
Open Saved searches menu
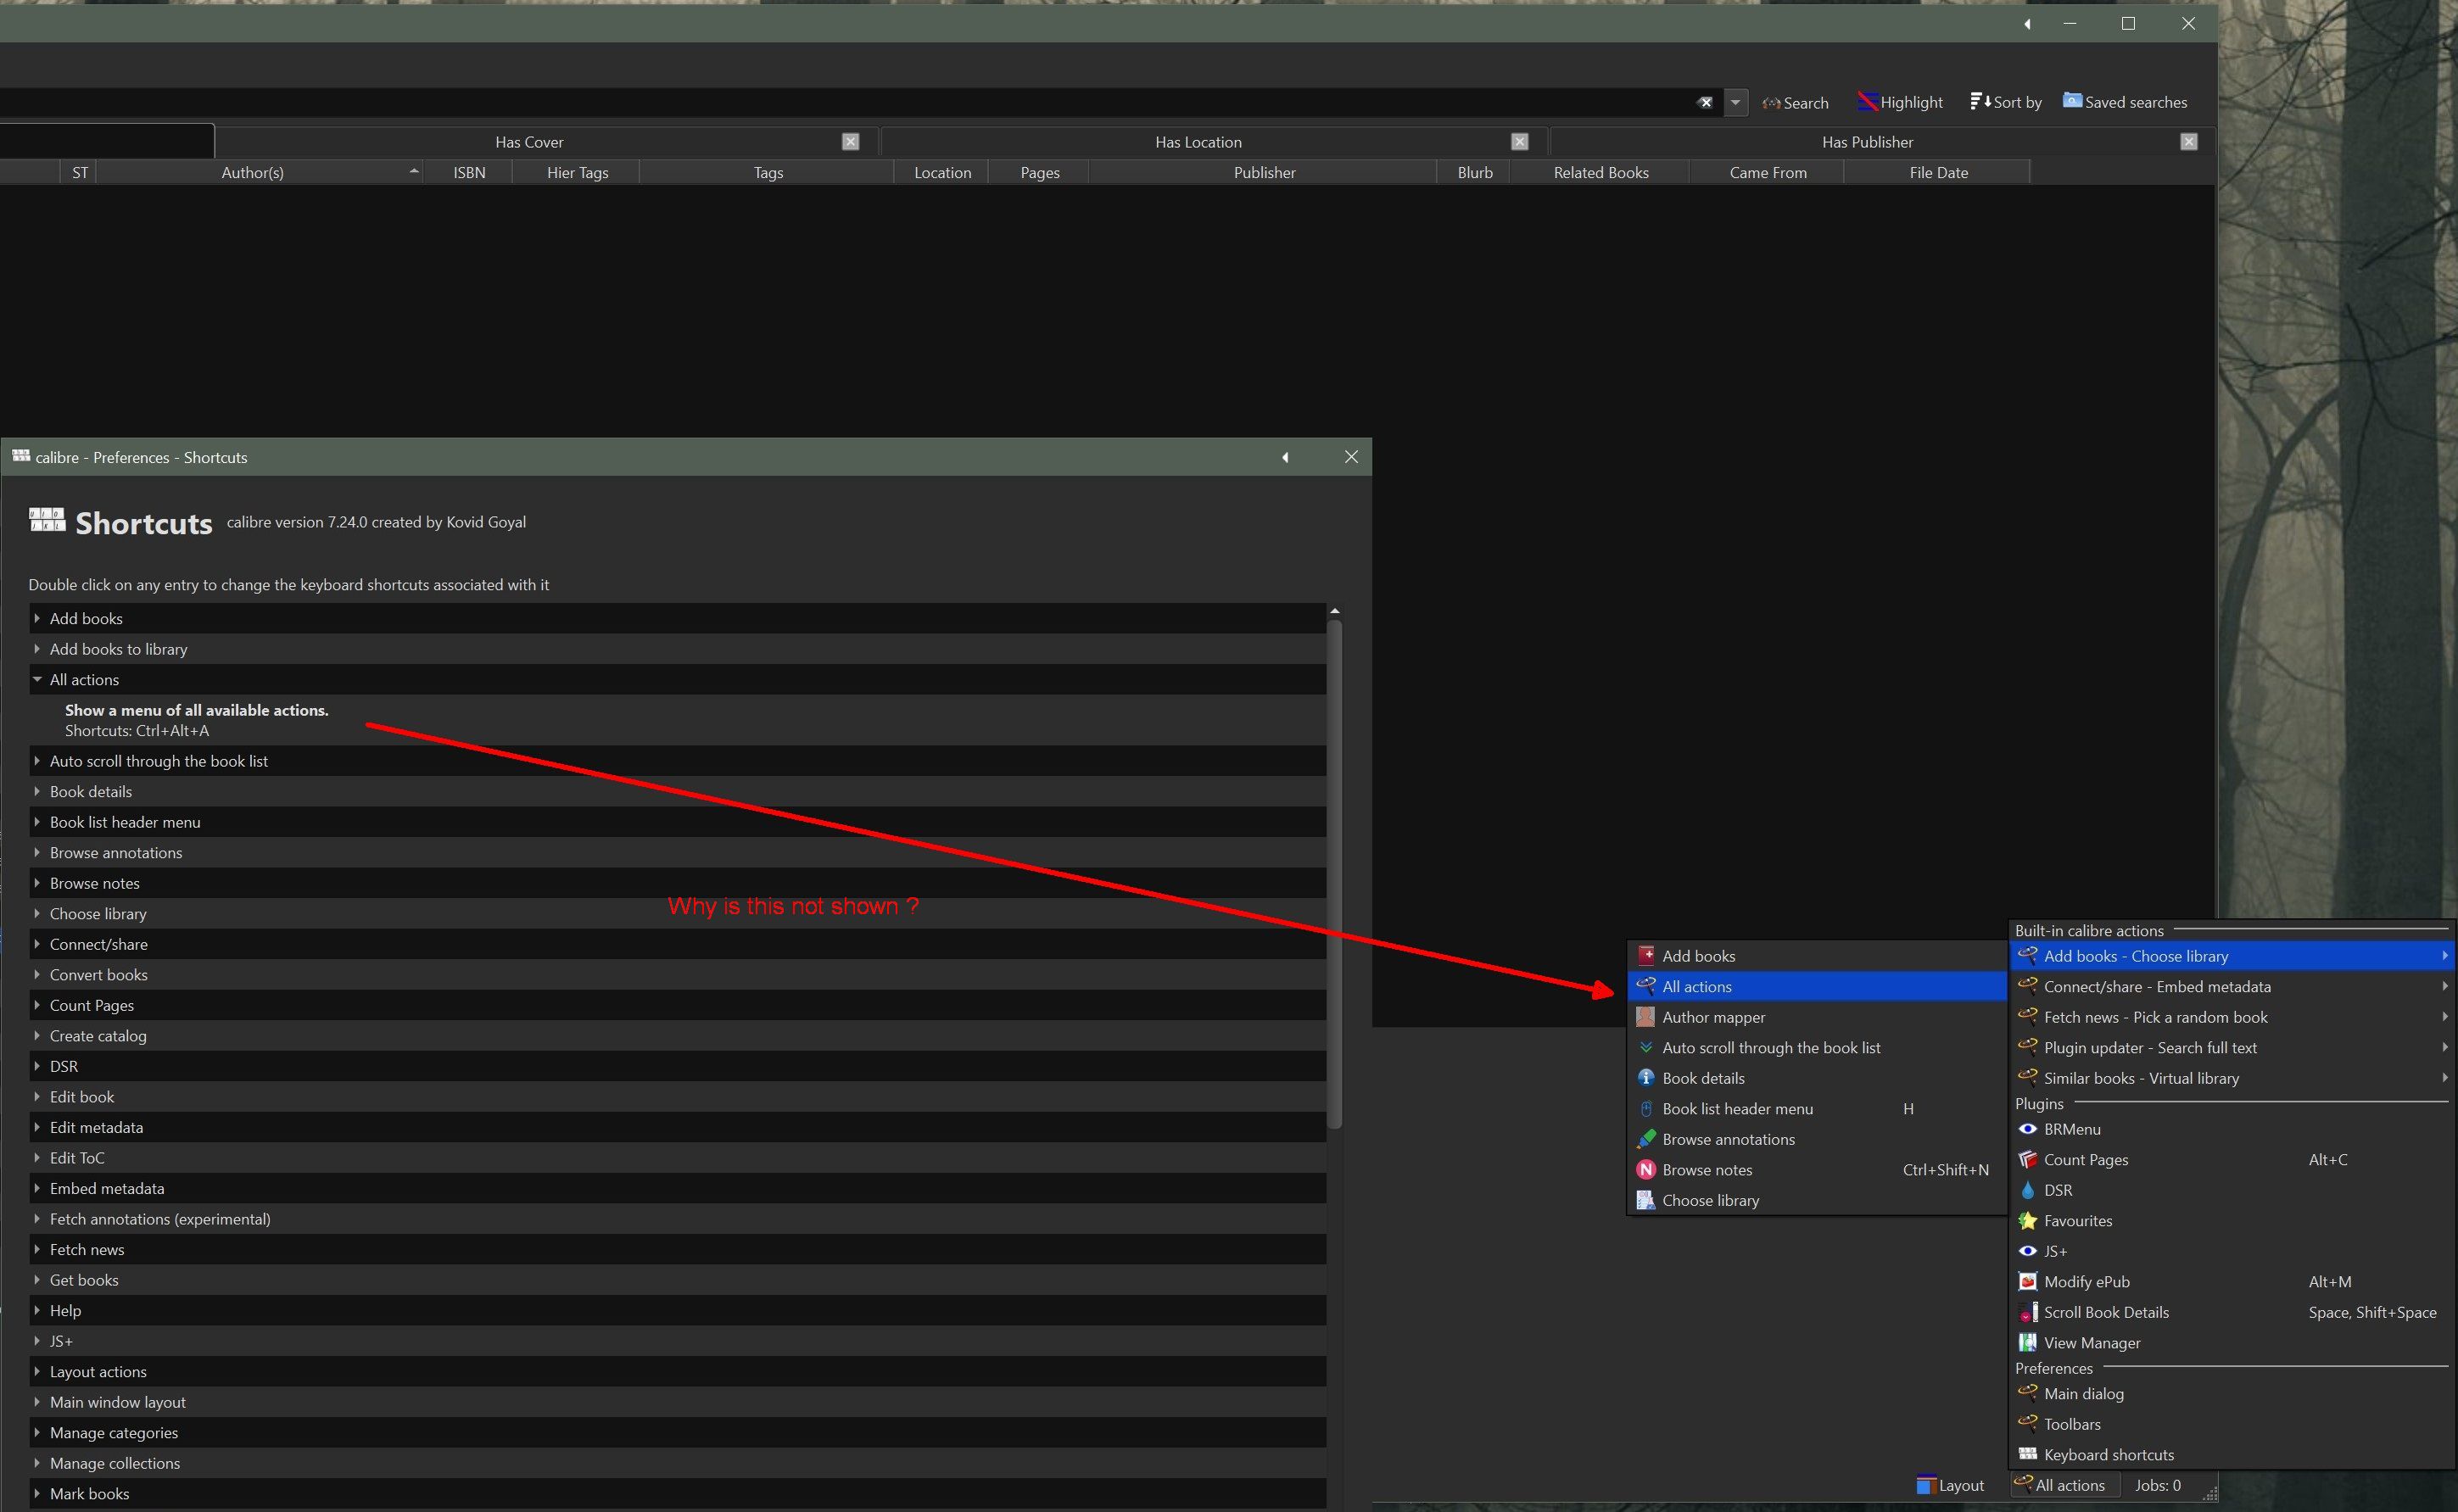coord(2124,102)
